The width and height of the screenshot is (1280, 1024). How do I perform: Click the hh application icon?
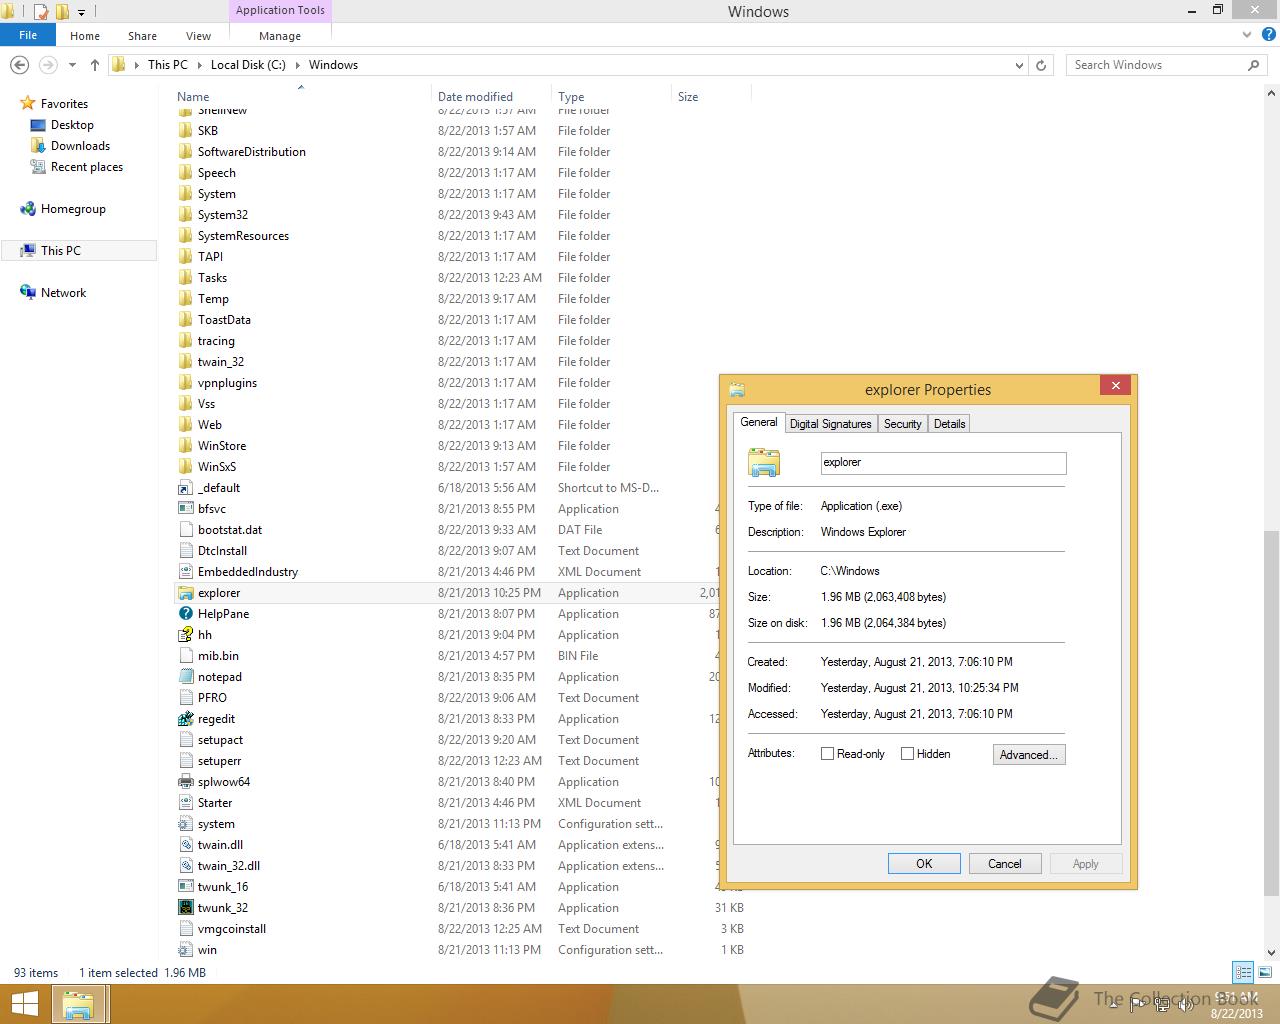click(x=185, y=635)
